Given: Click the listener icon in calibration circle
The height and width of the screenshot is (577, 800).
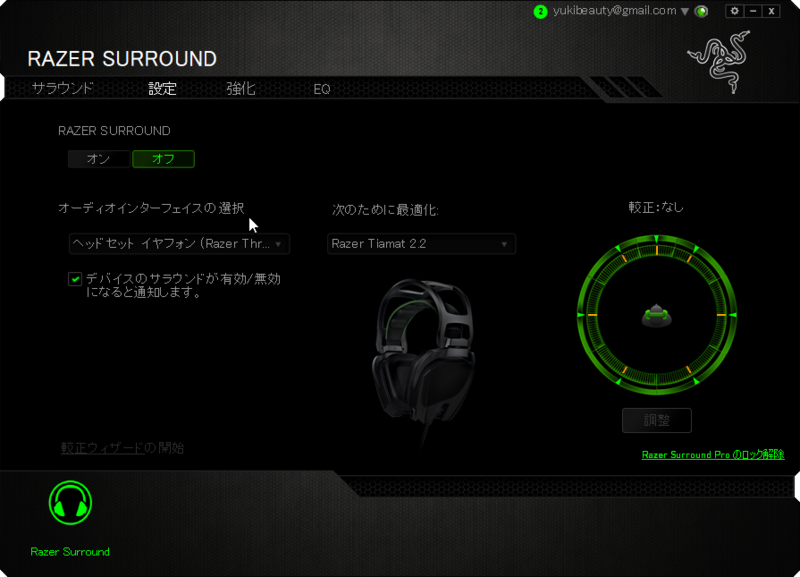Looking at the screenshot, I should click(657, 315).
